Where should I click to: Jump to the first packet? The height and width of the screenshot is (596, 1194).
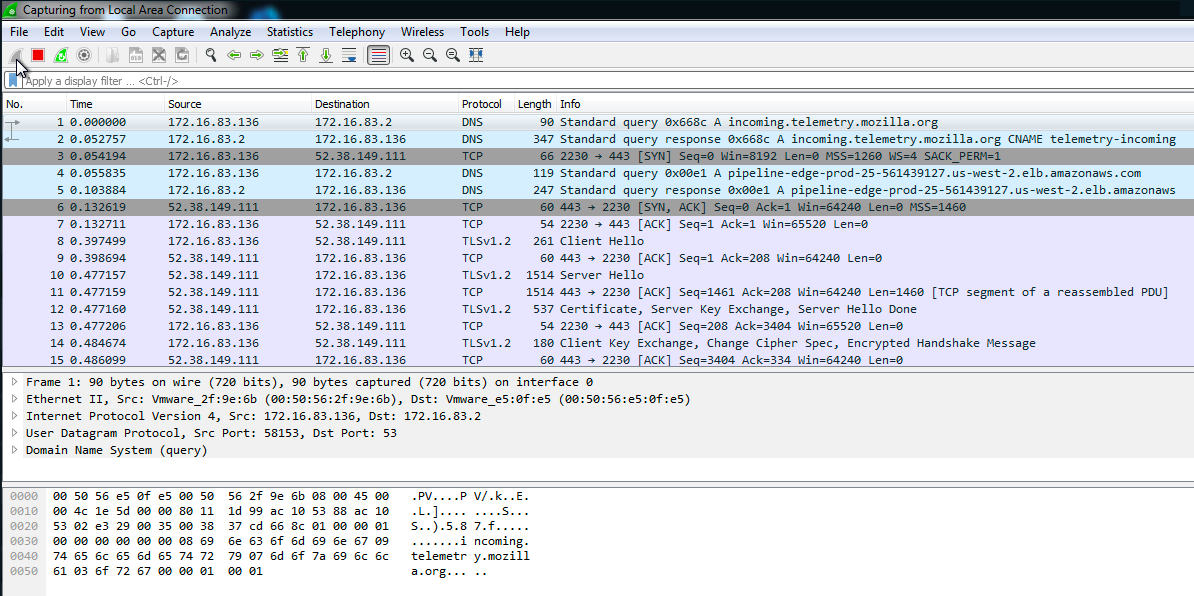pyautogui.click(x=303, y=55)
